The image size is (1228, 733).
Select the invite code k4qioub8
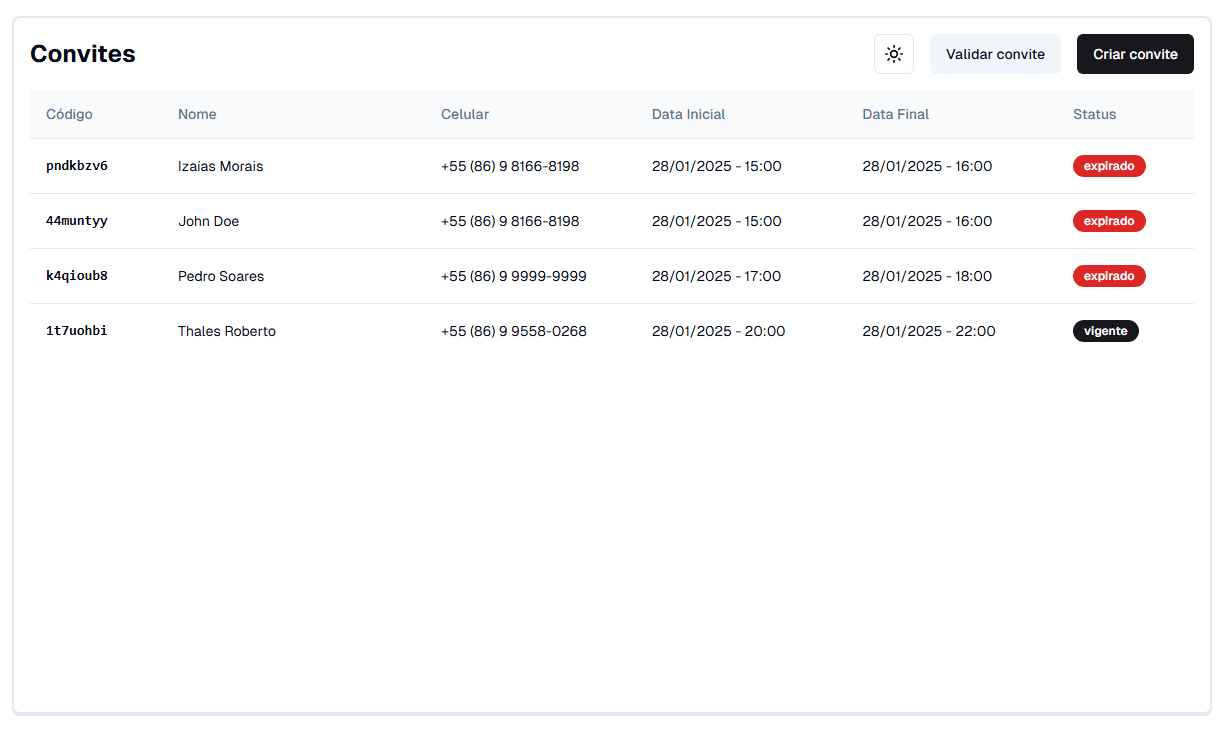click(77, 276)
